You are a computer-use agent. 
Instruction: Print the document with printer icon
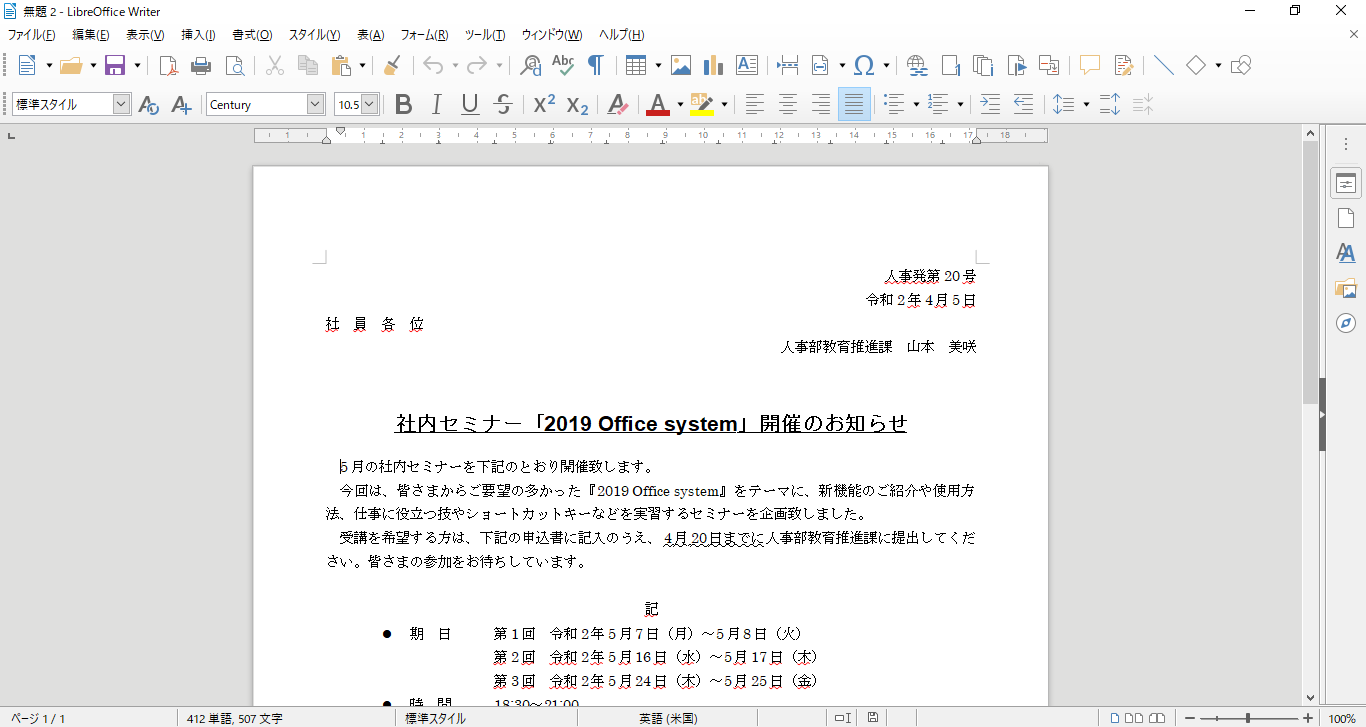tap(201, 66)
